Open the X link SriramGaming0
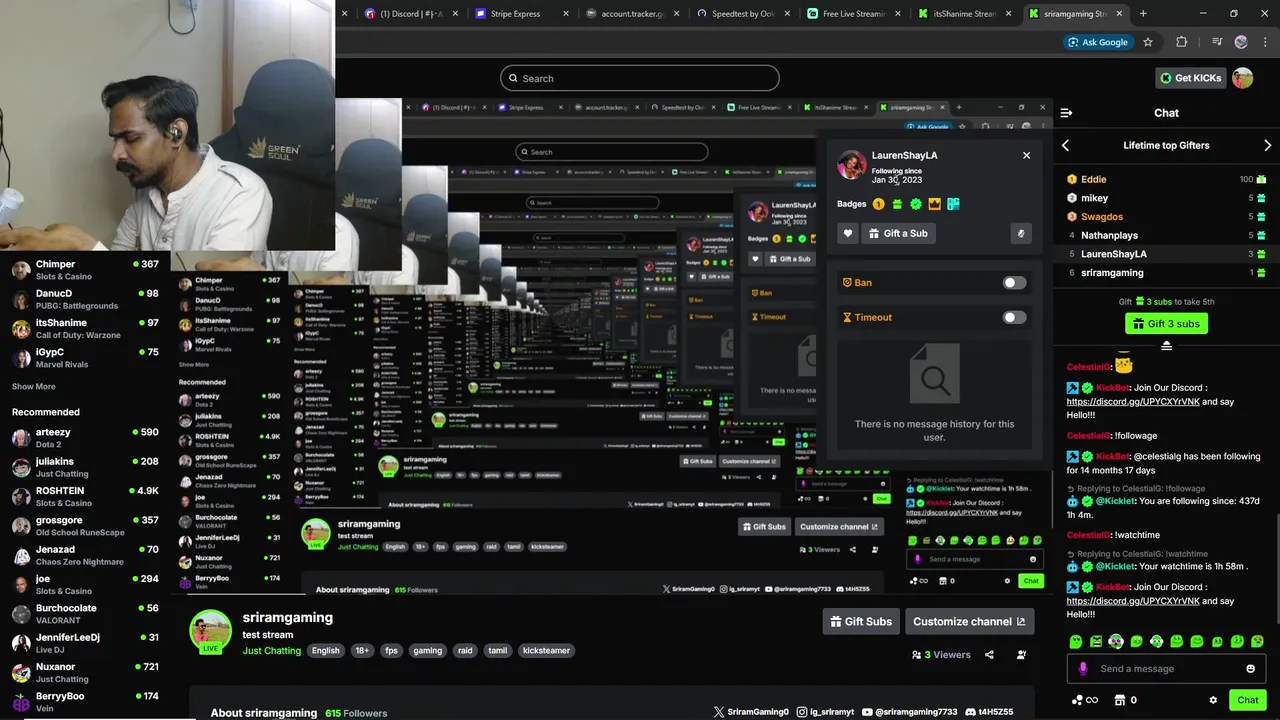 click(x=751, y=712)
